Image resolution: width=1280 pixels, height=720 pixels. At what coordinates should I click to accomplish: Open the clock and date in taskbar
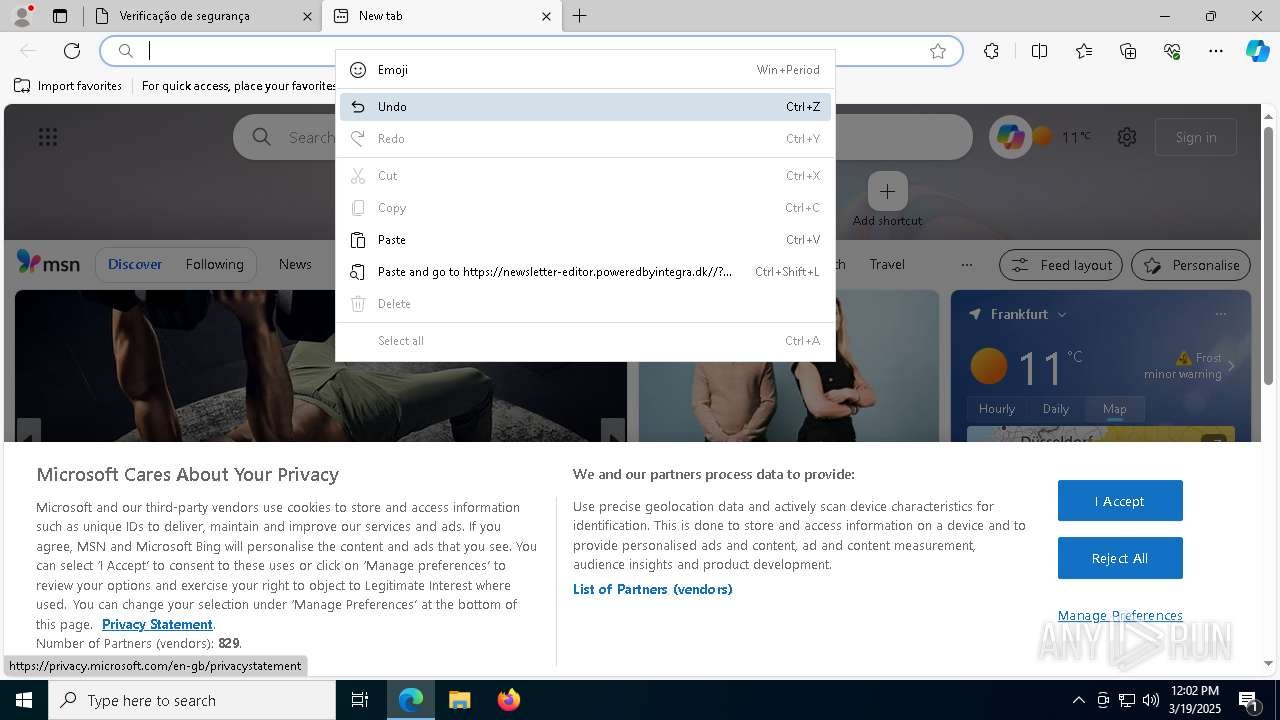tap(1194, 700)
